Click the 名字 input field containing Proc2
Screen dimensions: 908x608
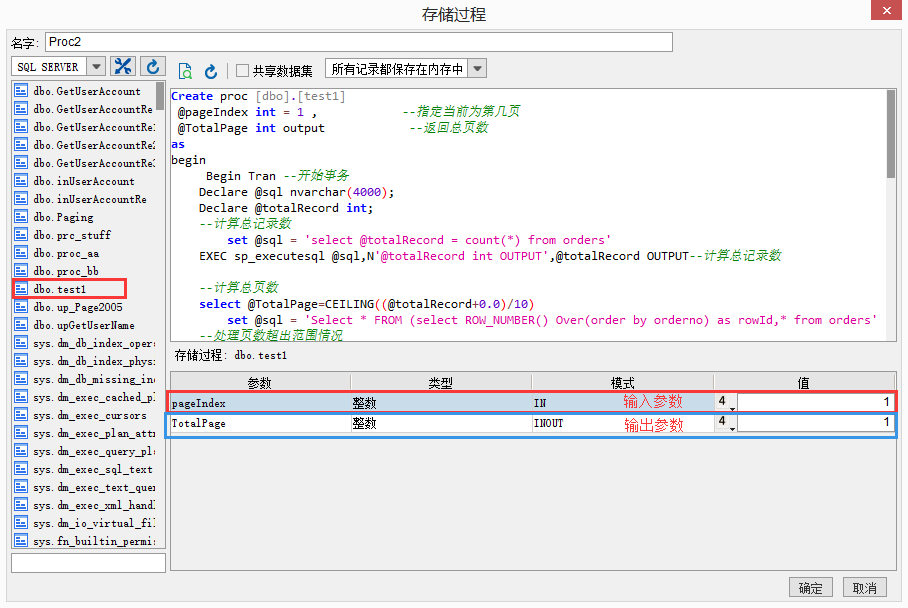(358, 42)
